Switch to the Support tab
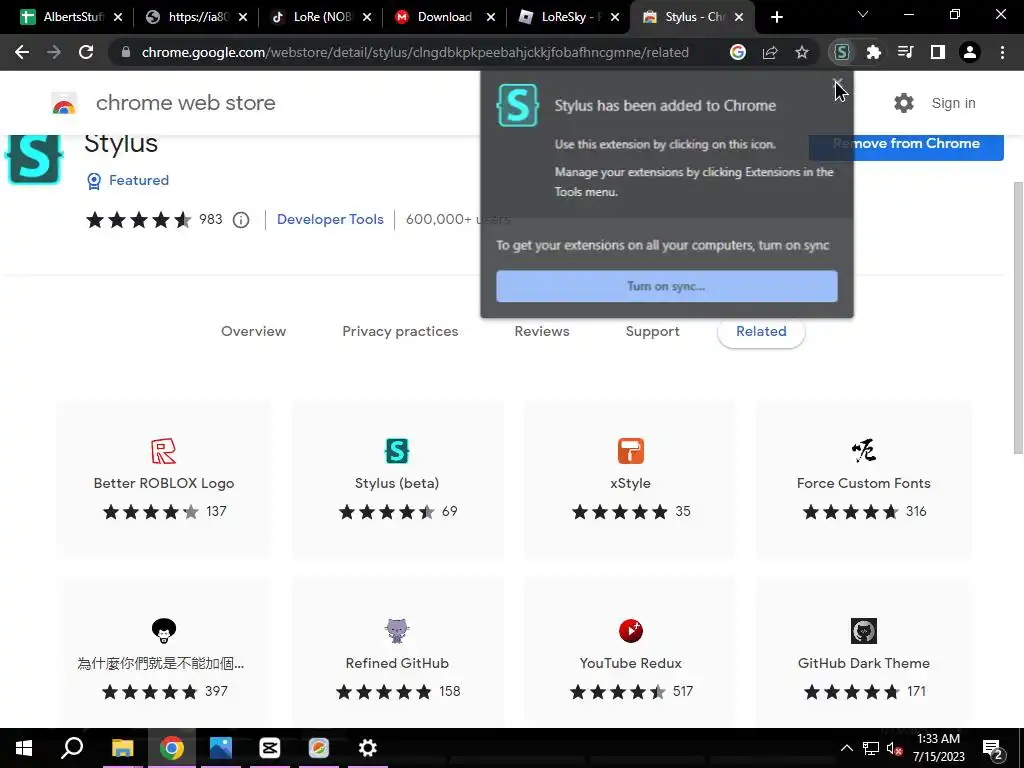The width and height of the screenshot is (1024, 768). (652, 331)
